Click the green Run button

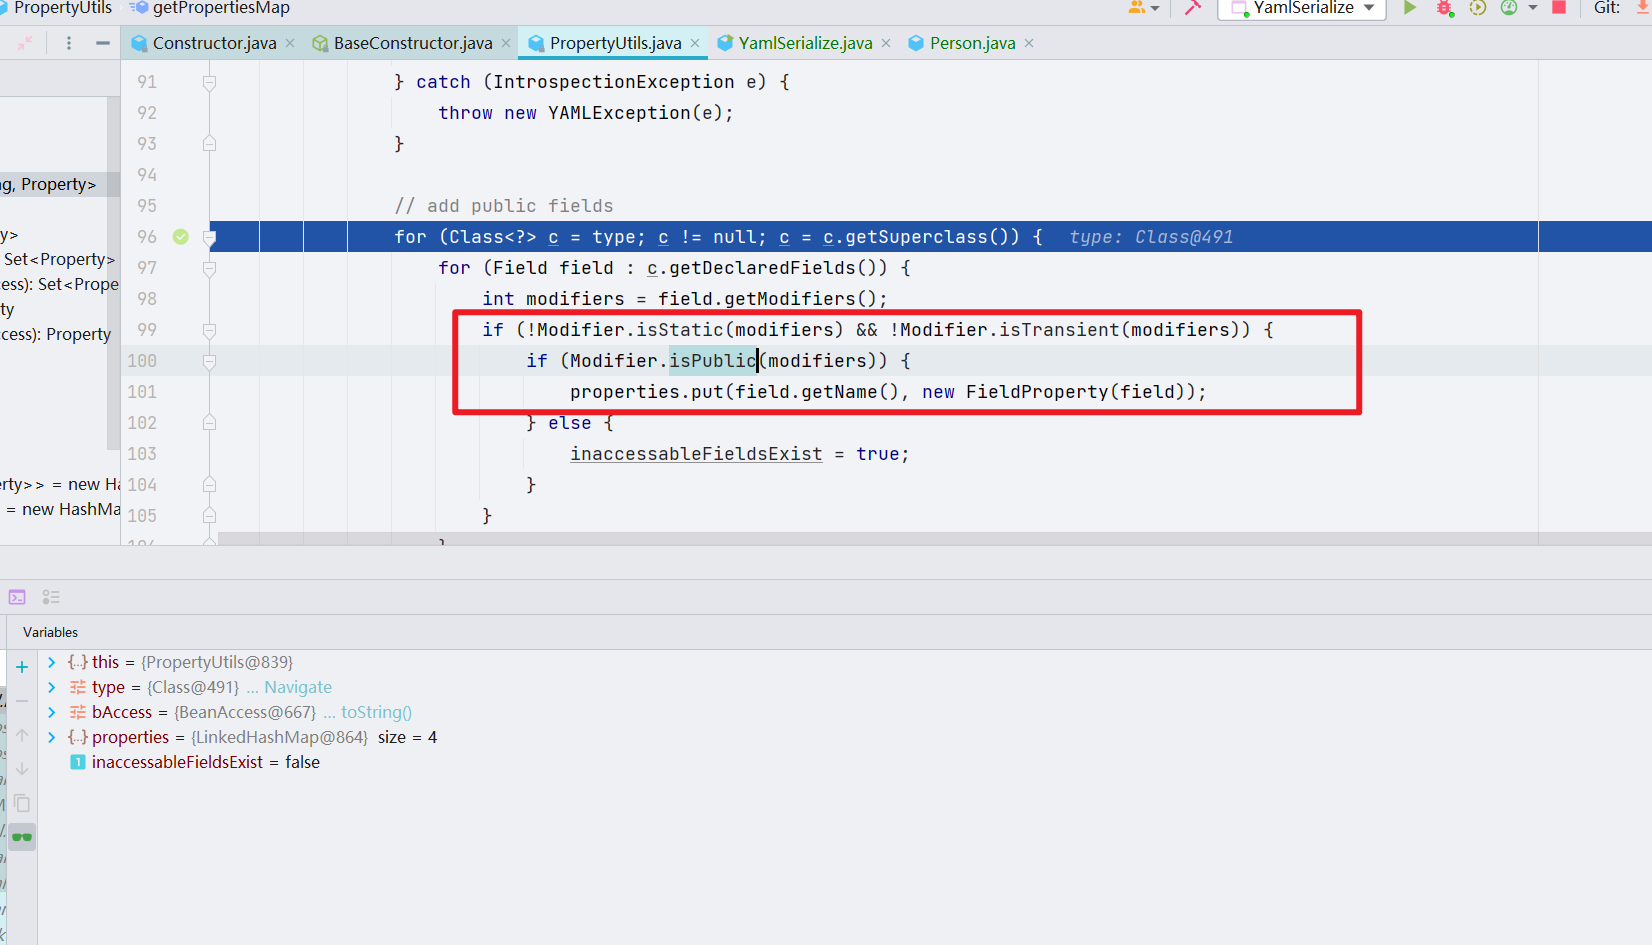tap(1410, 8)
